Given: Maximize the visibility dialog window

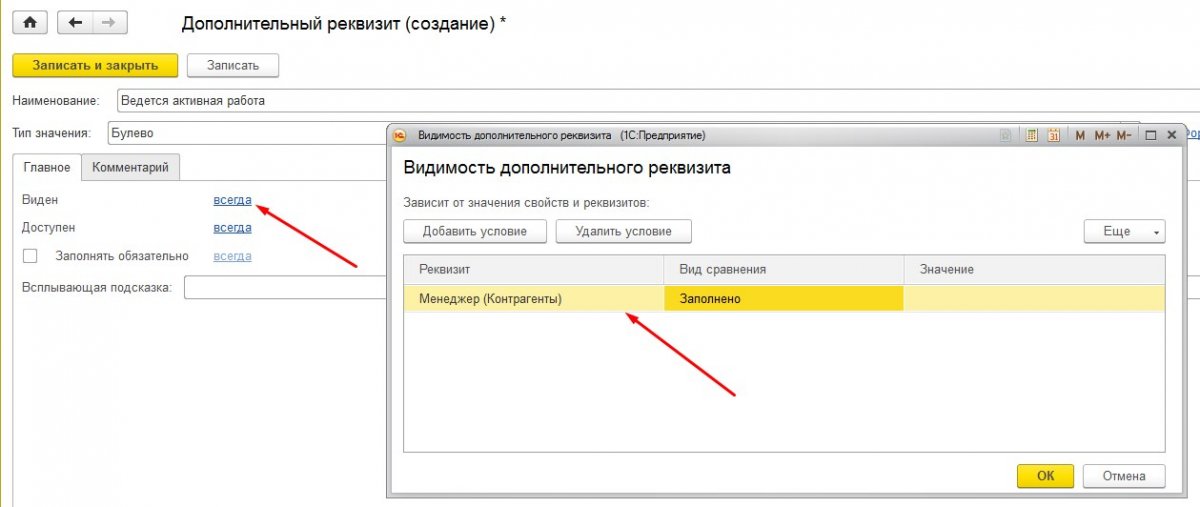Looking at the screenshot, I should (1151, 135).
